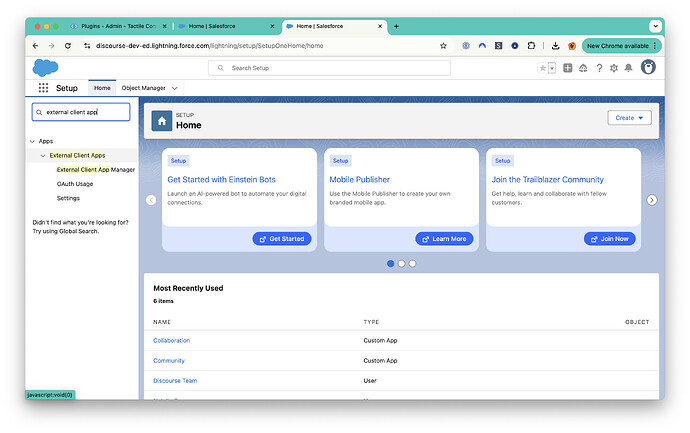Open Chrome downloads icon
Screen dimensions: 690x433
[x=555, y=46]
